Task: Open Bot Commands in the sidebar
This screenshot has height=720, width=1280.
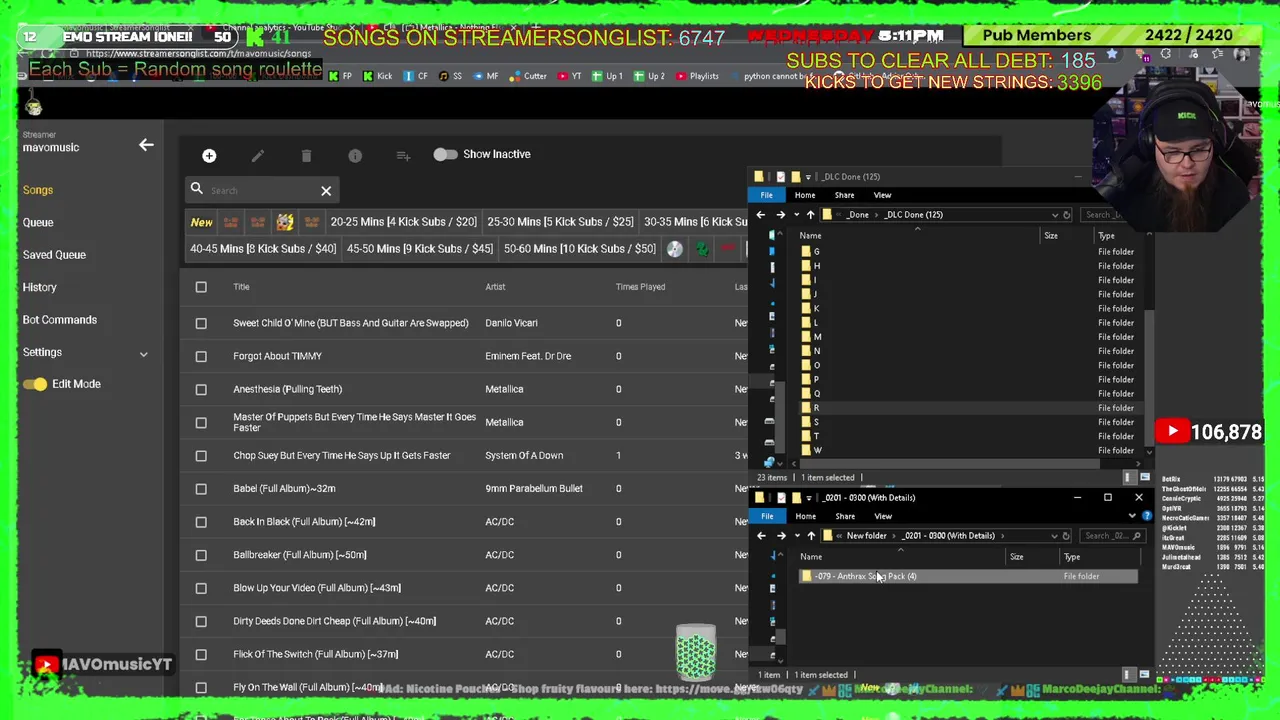Action: coord(60,320)
